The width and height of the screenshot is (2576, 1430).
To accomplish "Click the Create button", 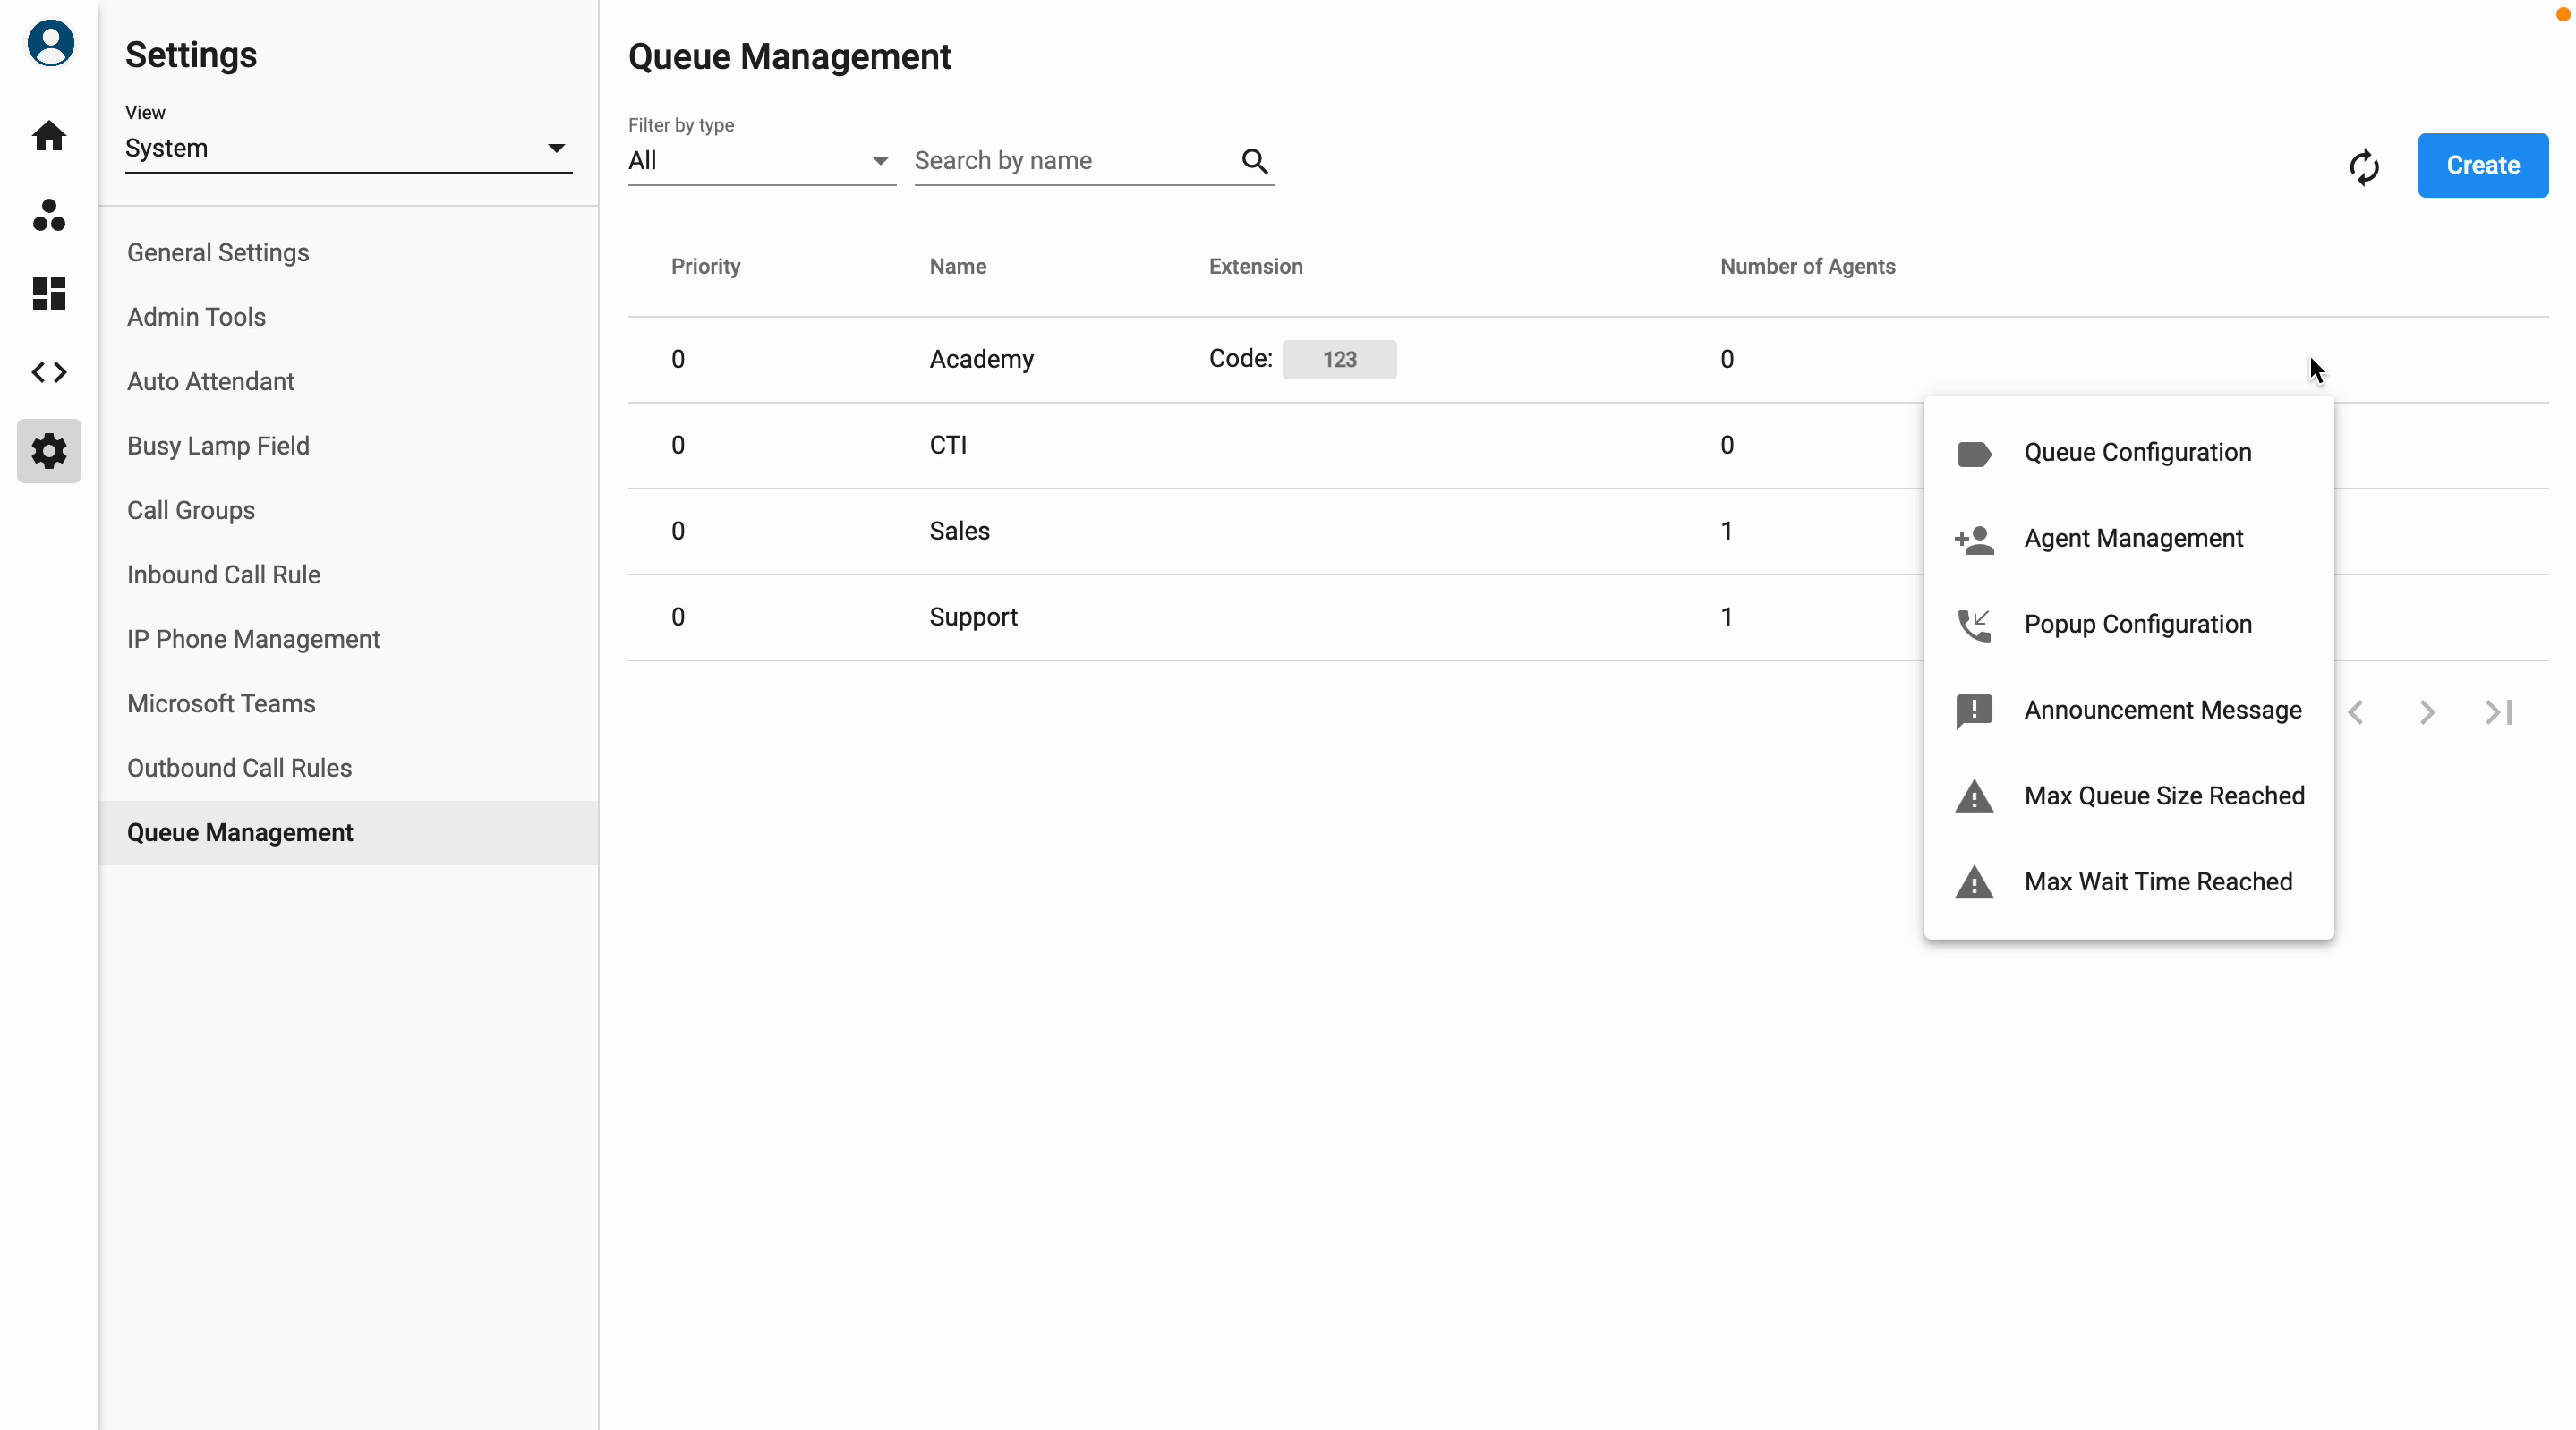I will [2482, 166].
